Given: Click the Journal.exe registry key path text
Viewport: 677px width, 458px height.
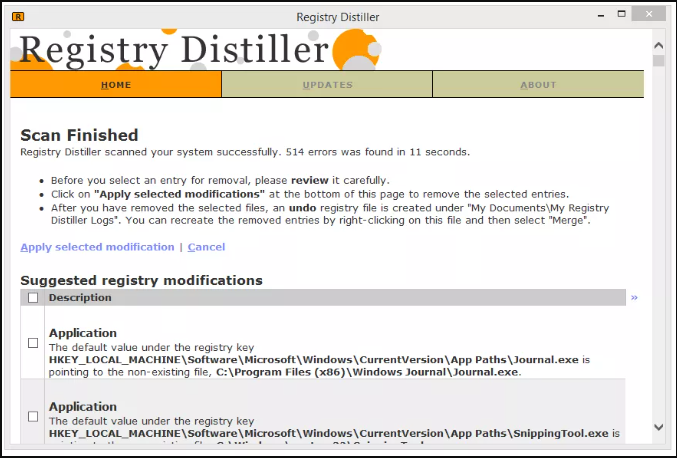Looking at the screenshot, I should [313, 360].
